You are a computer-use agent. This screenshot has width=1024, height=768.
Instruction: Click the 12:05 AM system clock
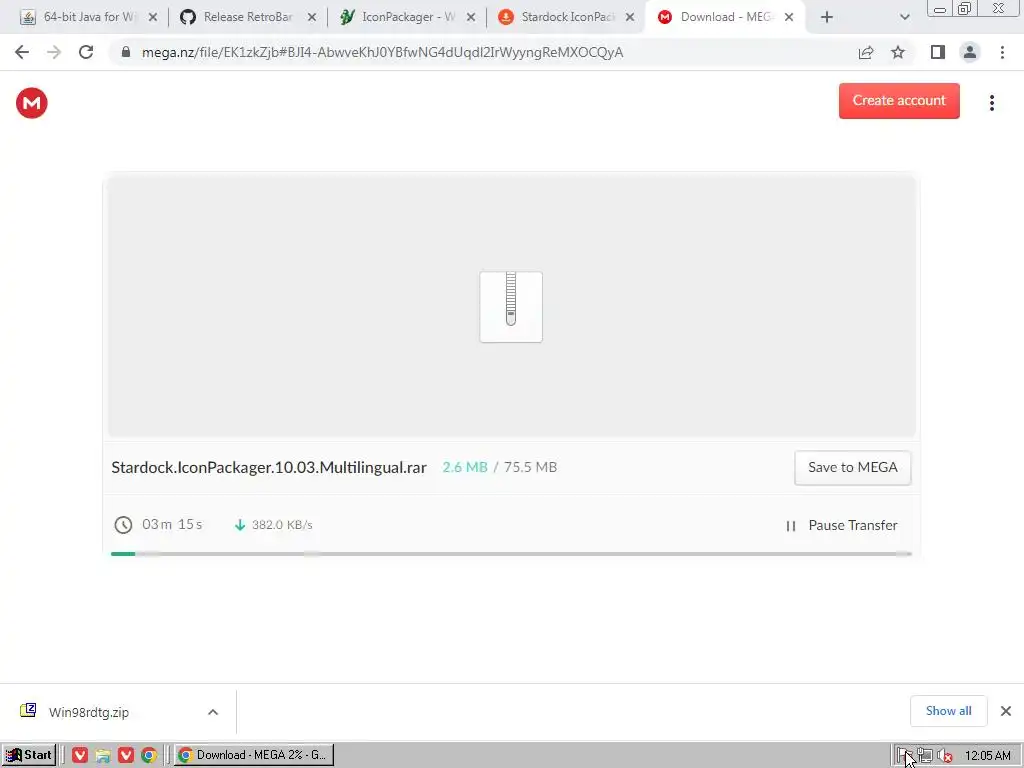click(987, 756)
